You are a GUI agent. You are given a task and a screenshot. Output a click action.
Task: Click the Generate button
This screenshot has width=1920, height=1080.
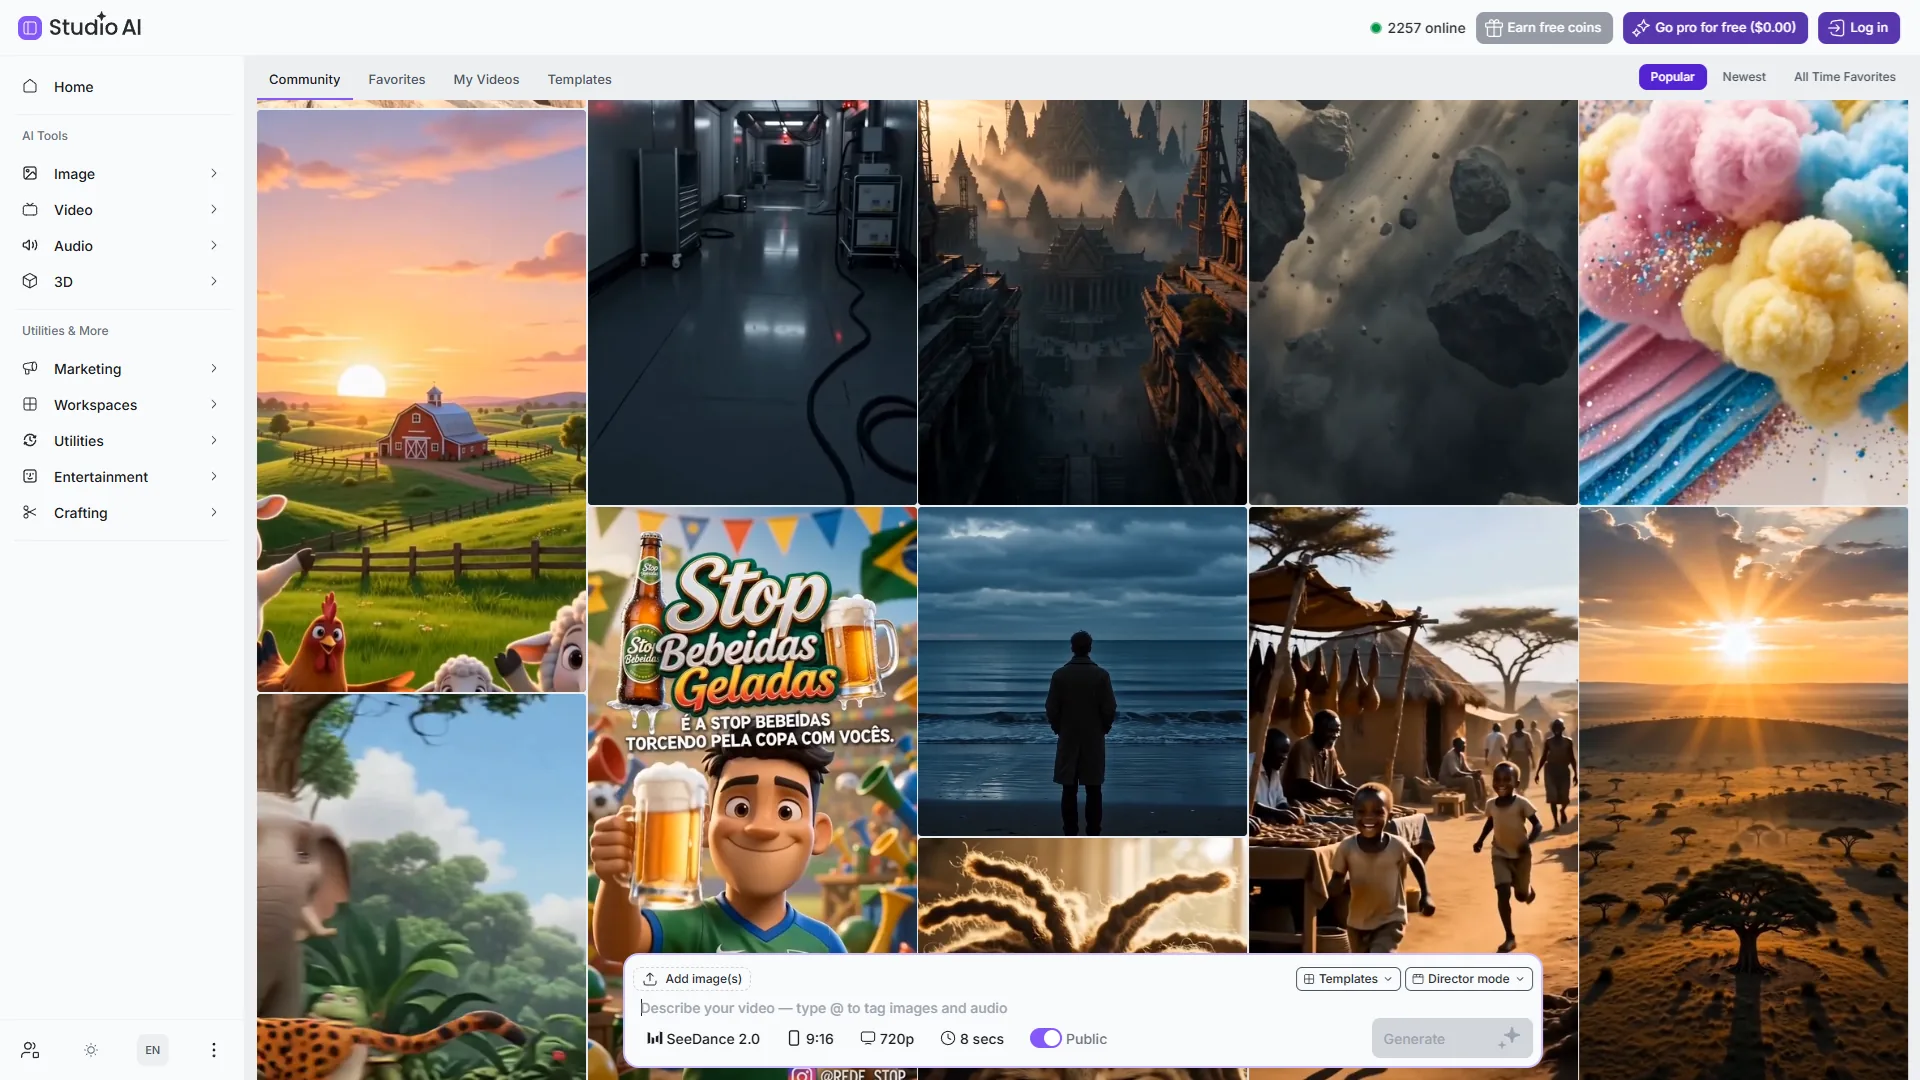tap(1452, 1038)
